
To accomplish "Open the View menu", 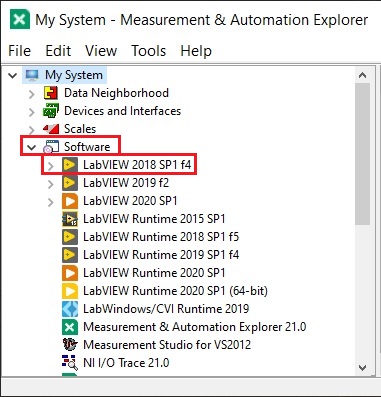I will (101, 51).
